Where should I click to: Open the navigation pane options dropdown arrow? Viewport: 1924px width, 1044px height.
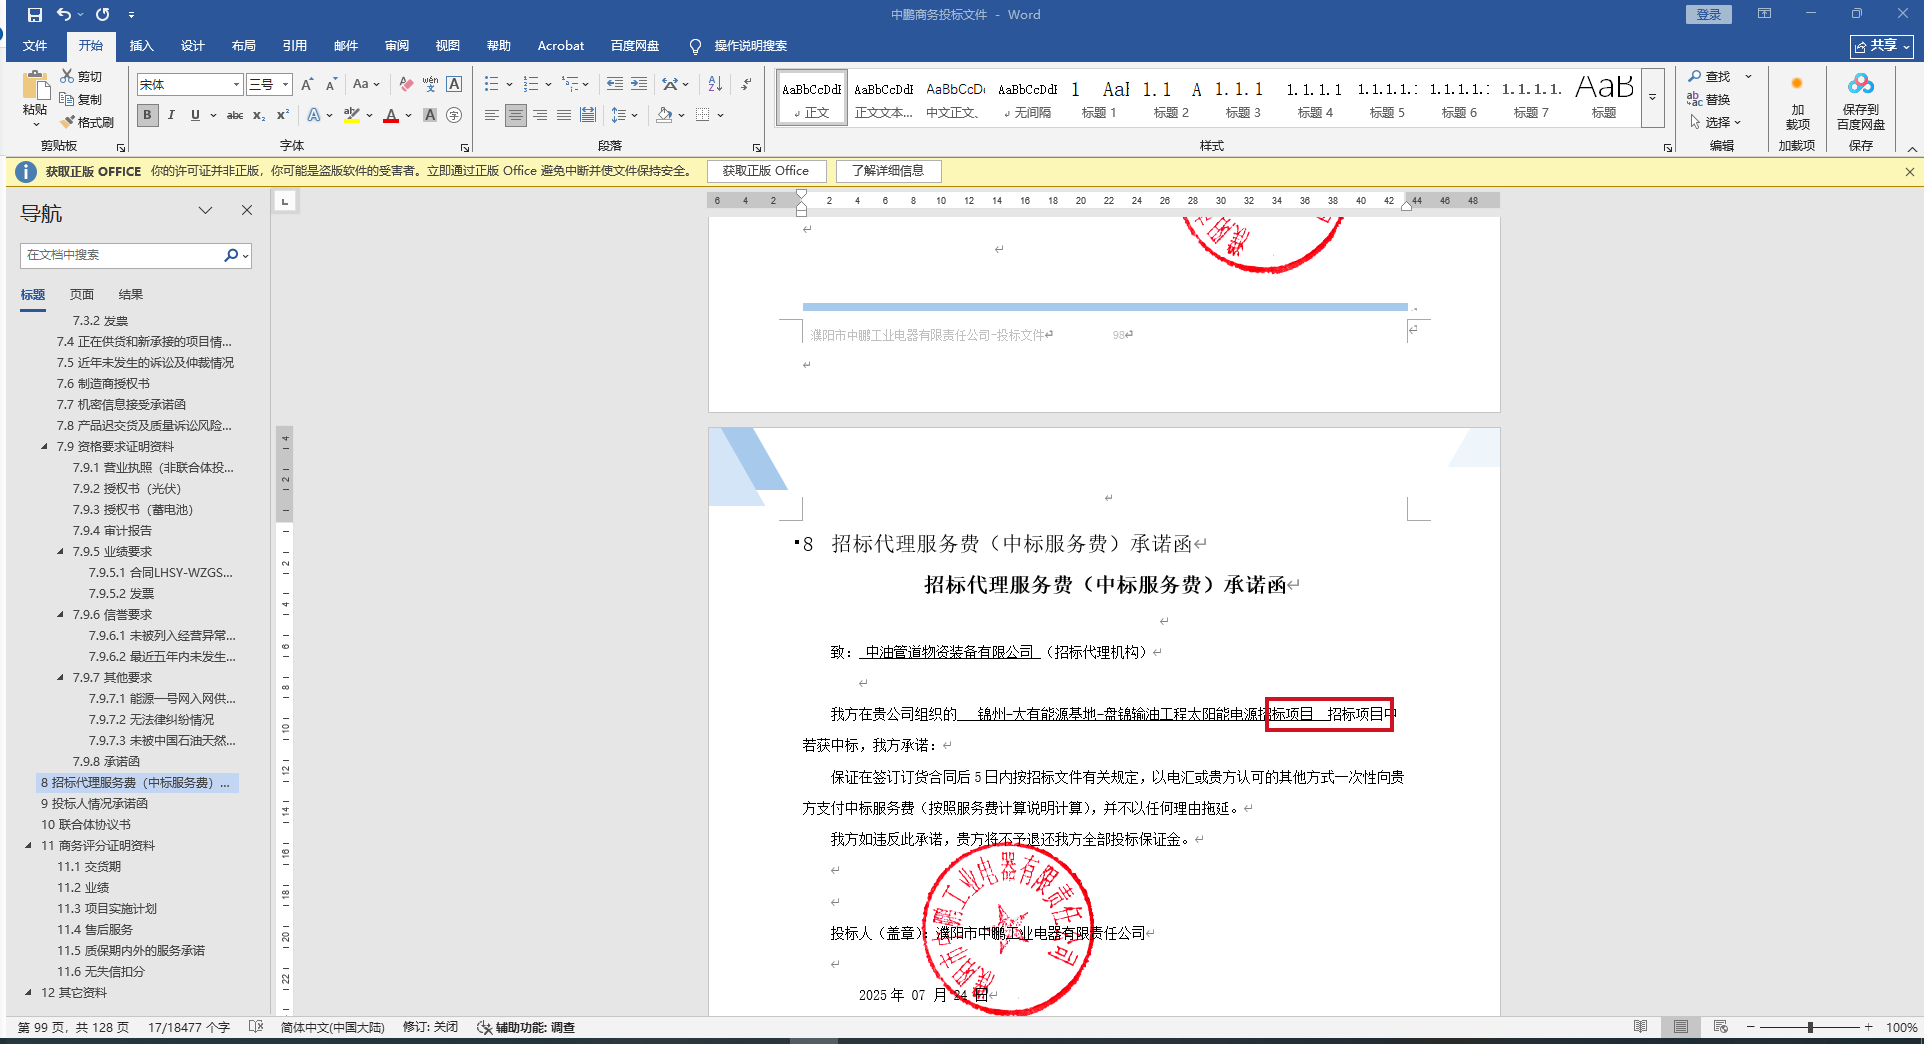click(x=205, y=210)
